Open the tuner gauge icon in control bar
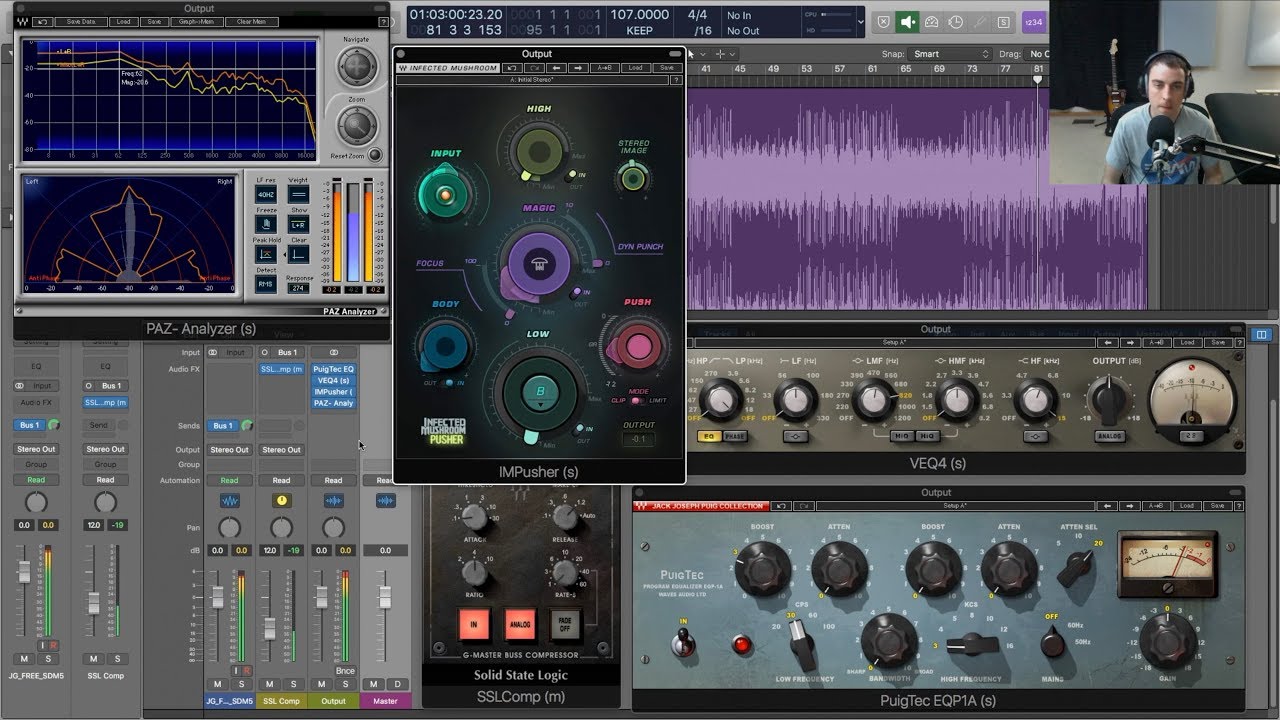The height and width of the screenshot is (720, 1280). pyautogui.click(x=932, y=22)
